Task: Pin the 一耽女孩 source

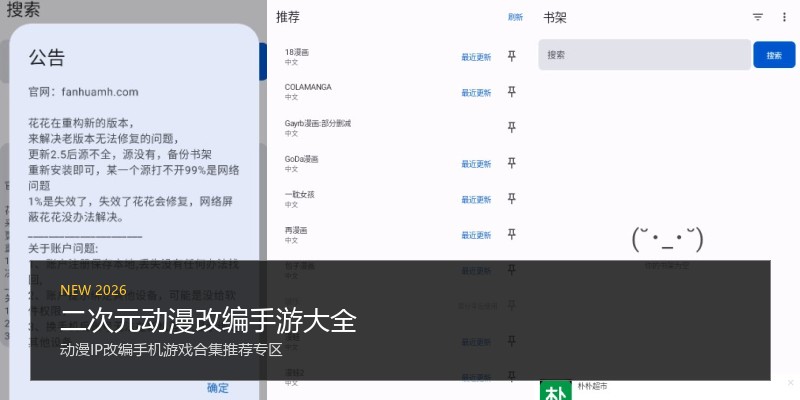Action: pos(511,199)
